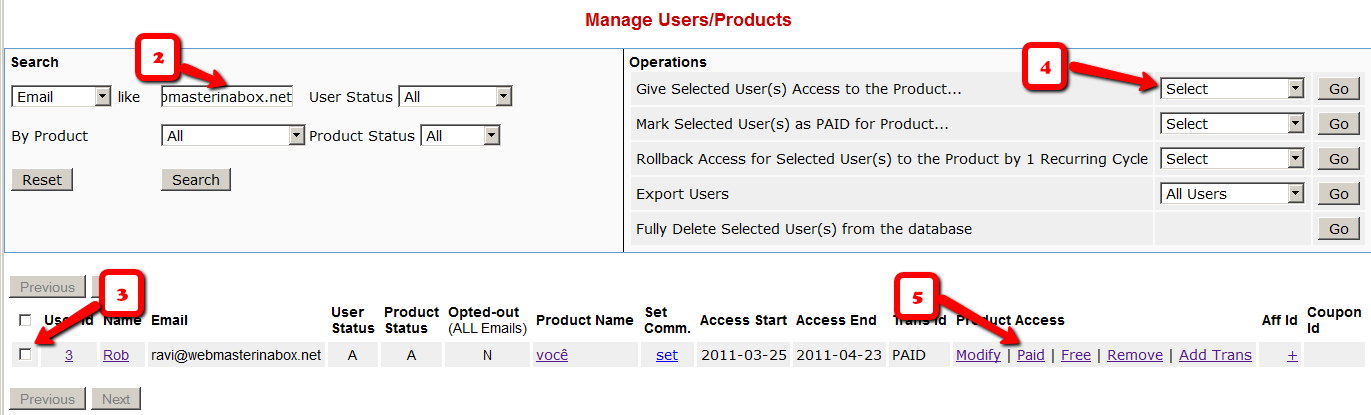
Task: Open the Export Users dropdown
Action: (x=1232, y=194)
